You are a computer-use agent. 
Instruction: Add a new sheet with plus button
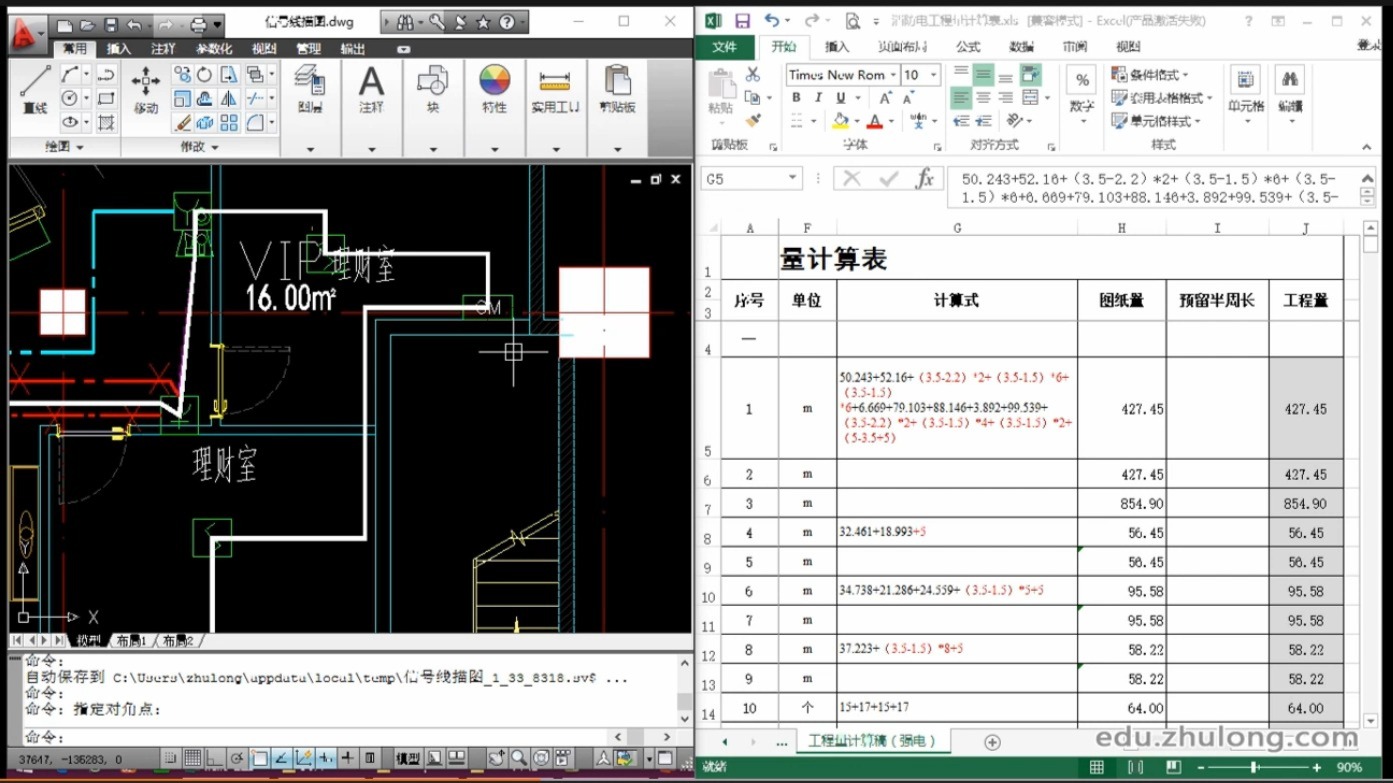tap(992, 742)
